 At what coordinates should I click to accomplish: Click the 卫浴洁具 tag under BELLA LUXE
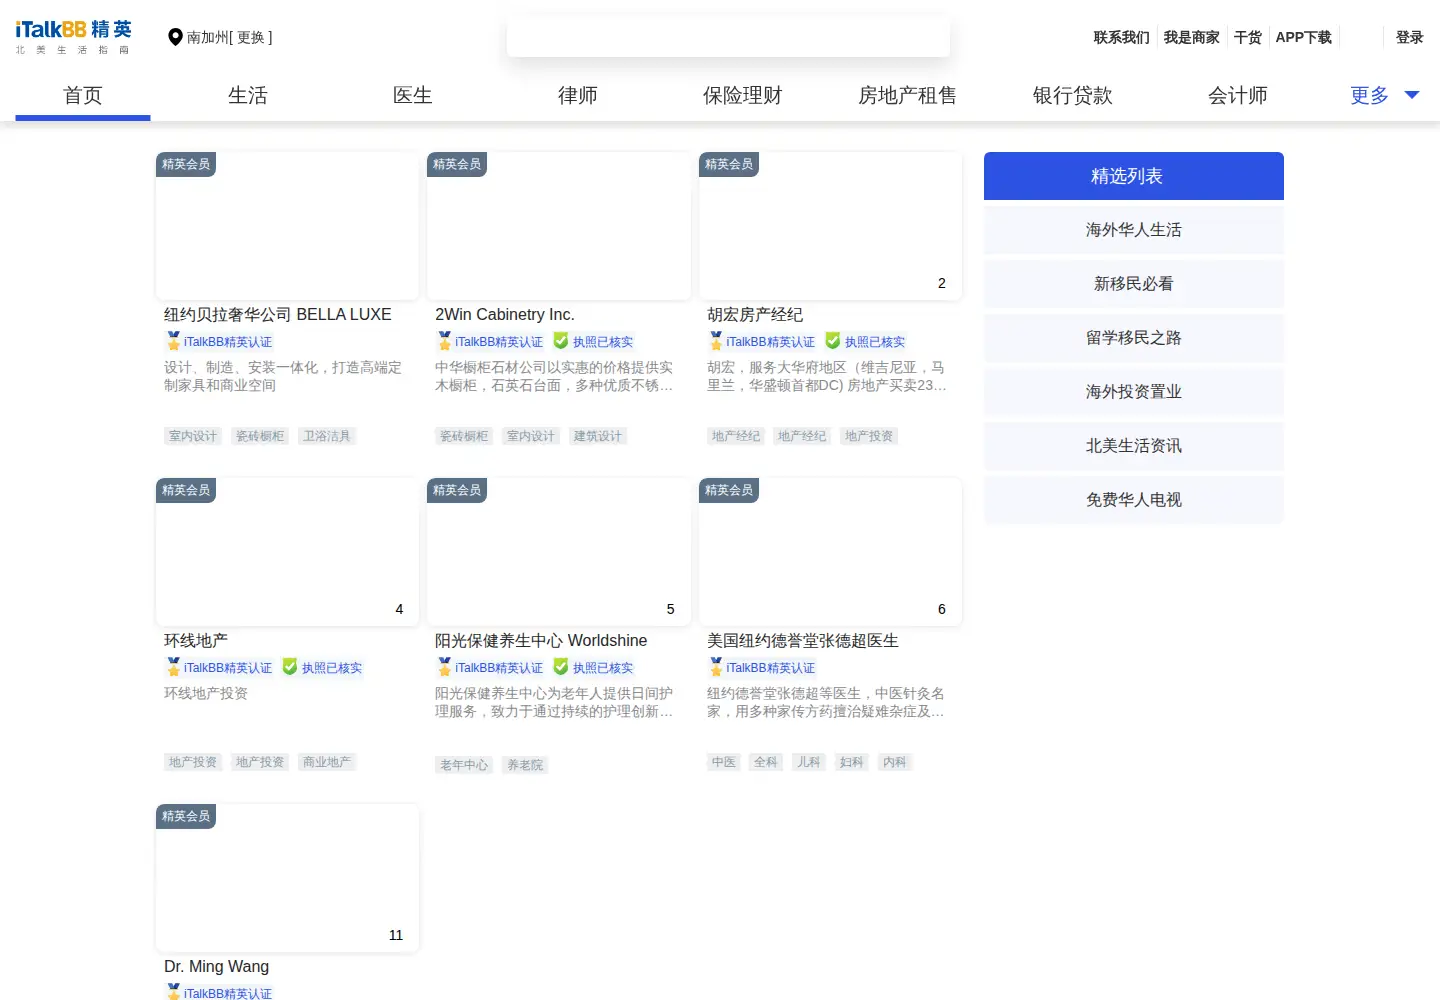click(327, 436)
